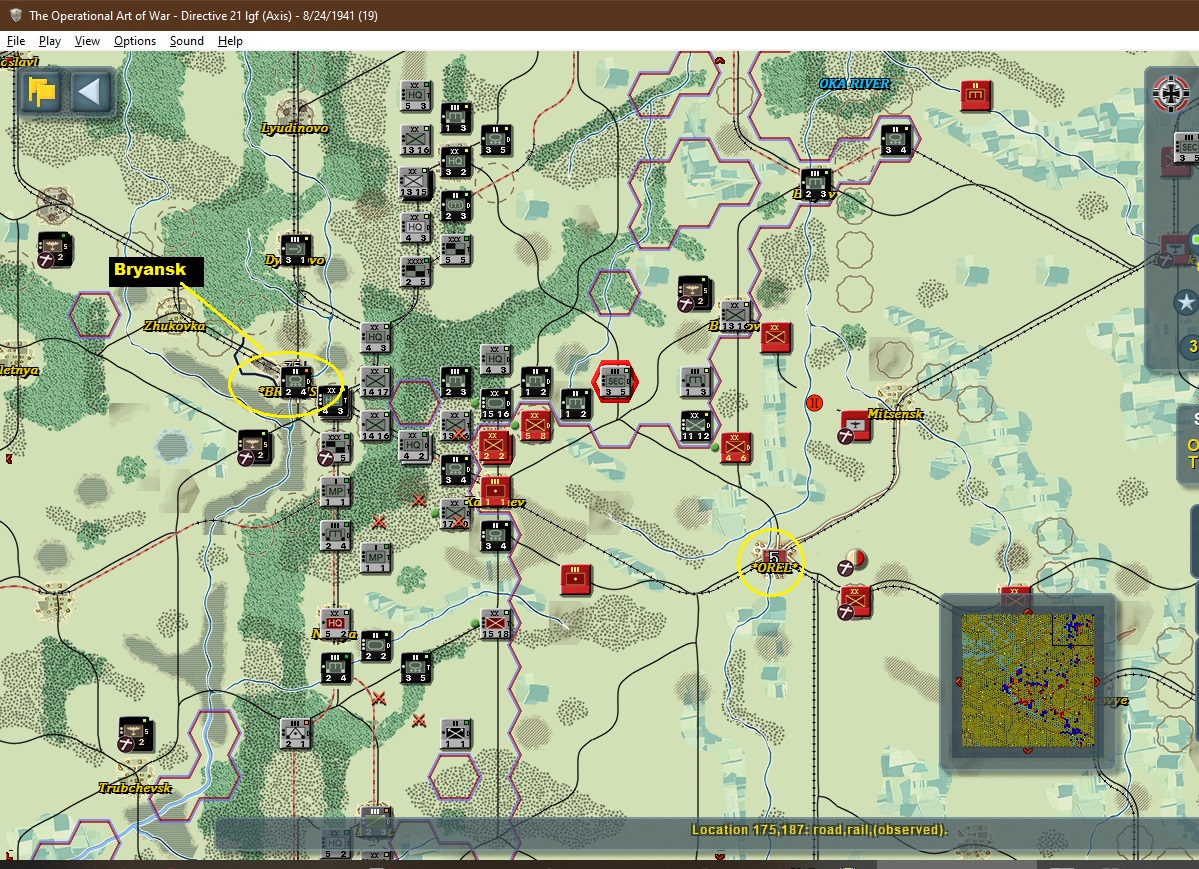This screenshot has height=869, width=1199.
Task: Click the Trubchevsk town label
Action: tap(135, 787)
